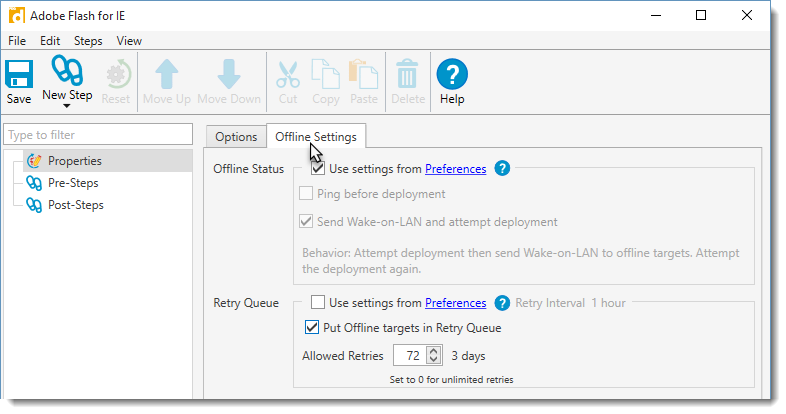Click the Cut scissors icon

(x=288, y=74)
